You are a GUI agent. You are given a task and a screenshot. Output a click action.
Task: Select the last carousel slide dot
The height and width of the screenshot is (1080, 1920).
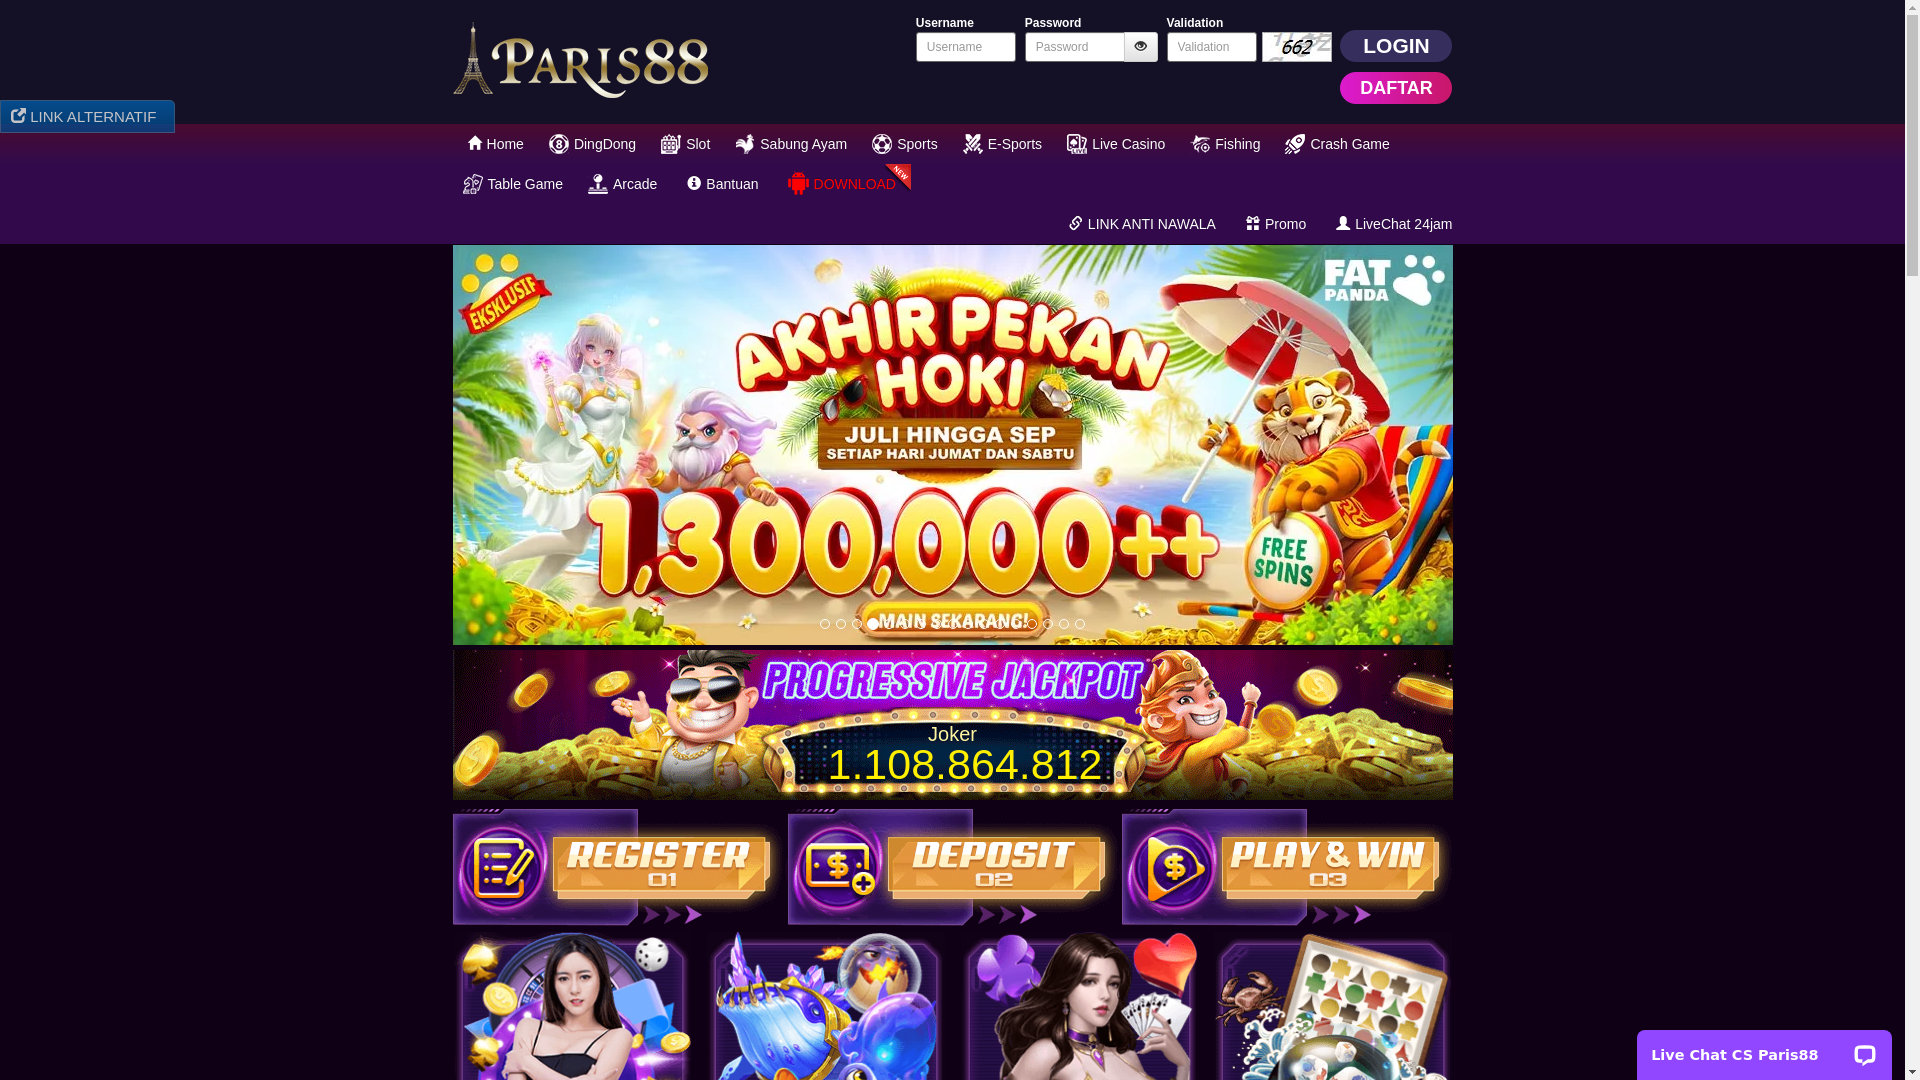pyautogui.click(x=1080, y=624)
